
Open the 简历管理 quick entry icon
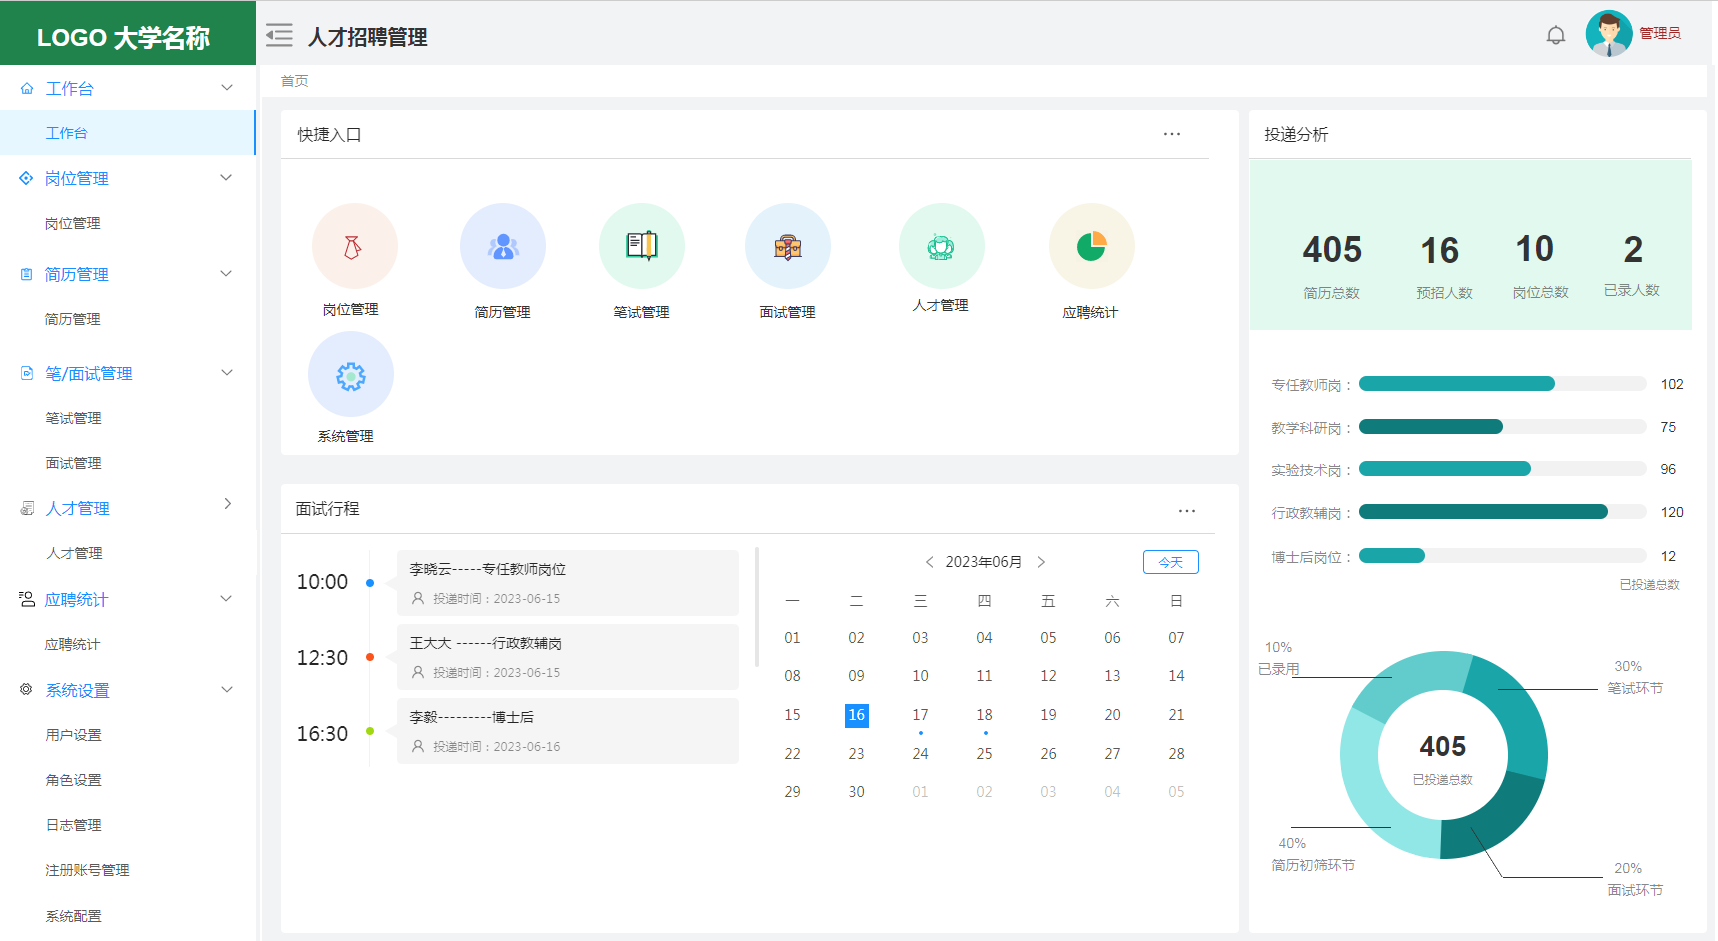[x=502, y=247]
